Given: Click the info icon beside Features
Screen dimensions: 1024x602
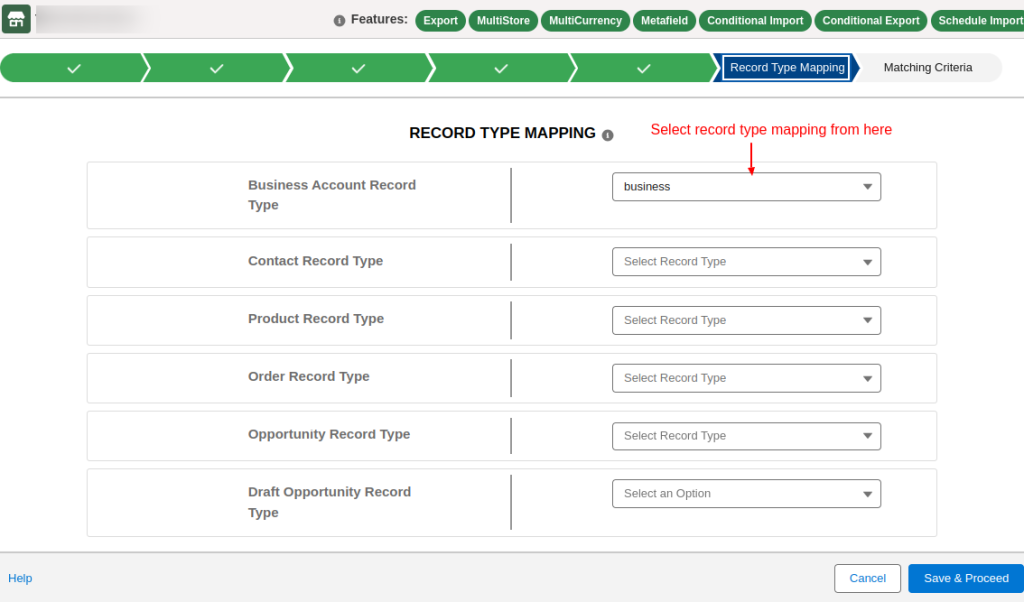Looking at the screenshot, I should [x=339, y=21].
